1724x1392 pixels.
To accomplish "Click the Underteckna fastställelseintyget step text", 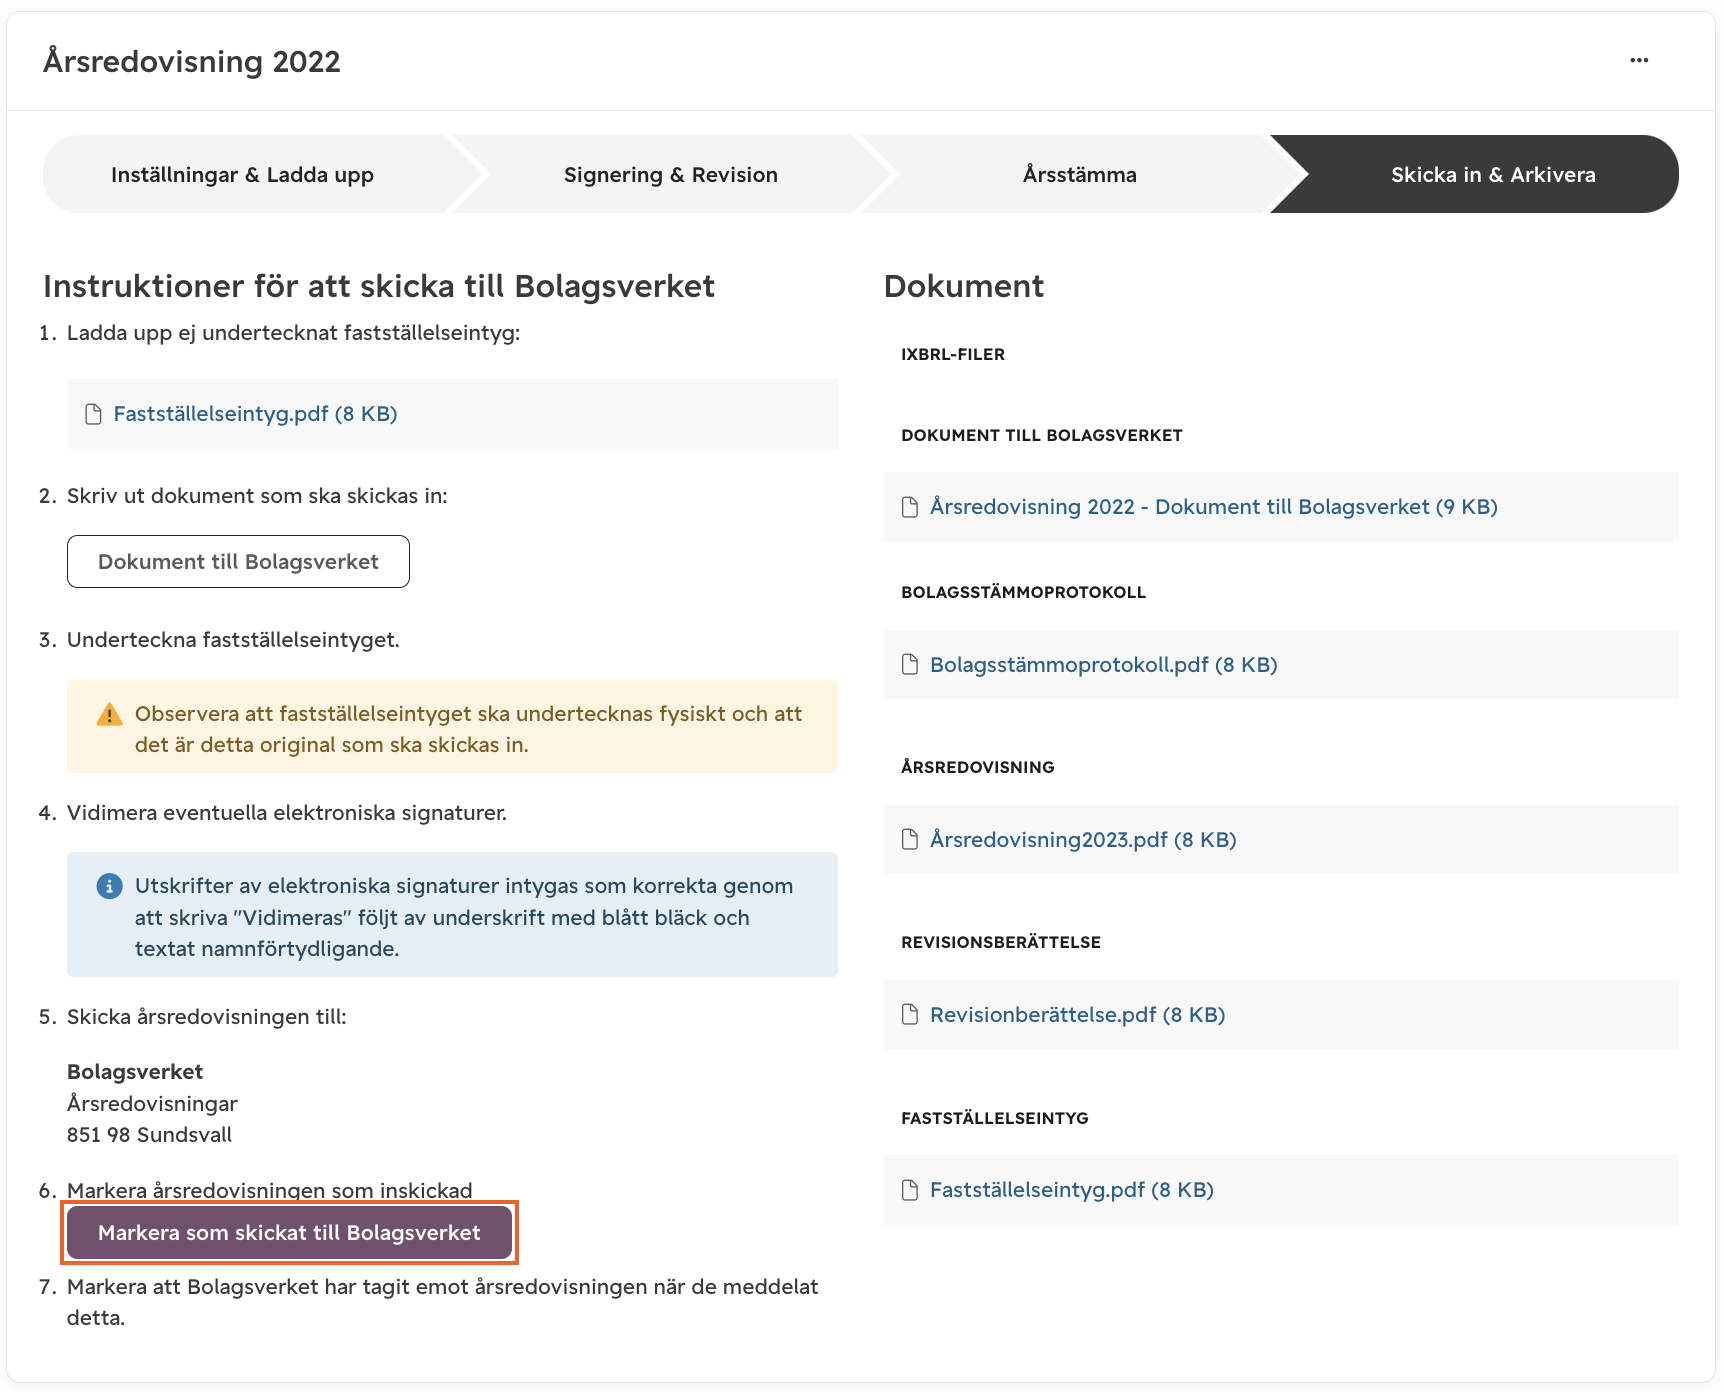I will [233, 640].
